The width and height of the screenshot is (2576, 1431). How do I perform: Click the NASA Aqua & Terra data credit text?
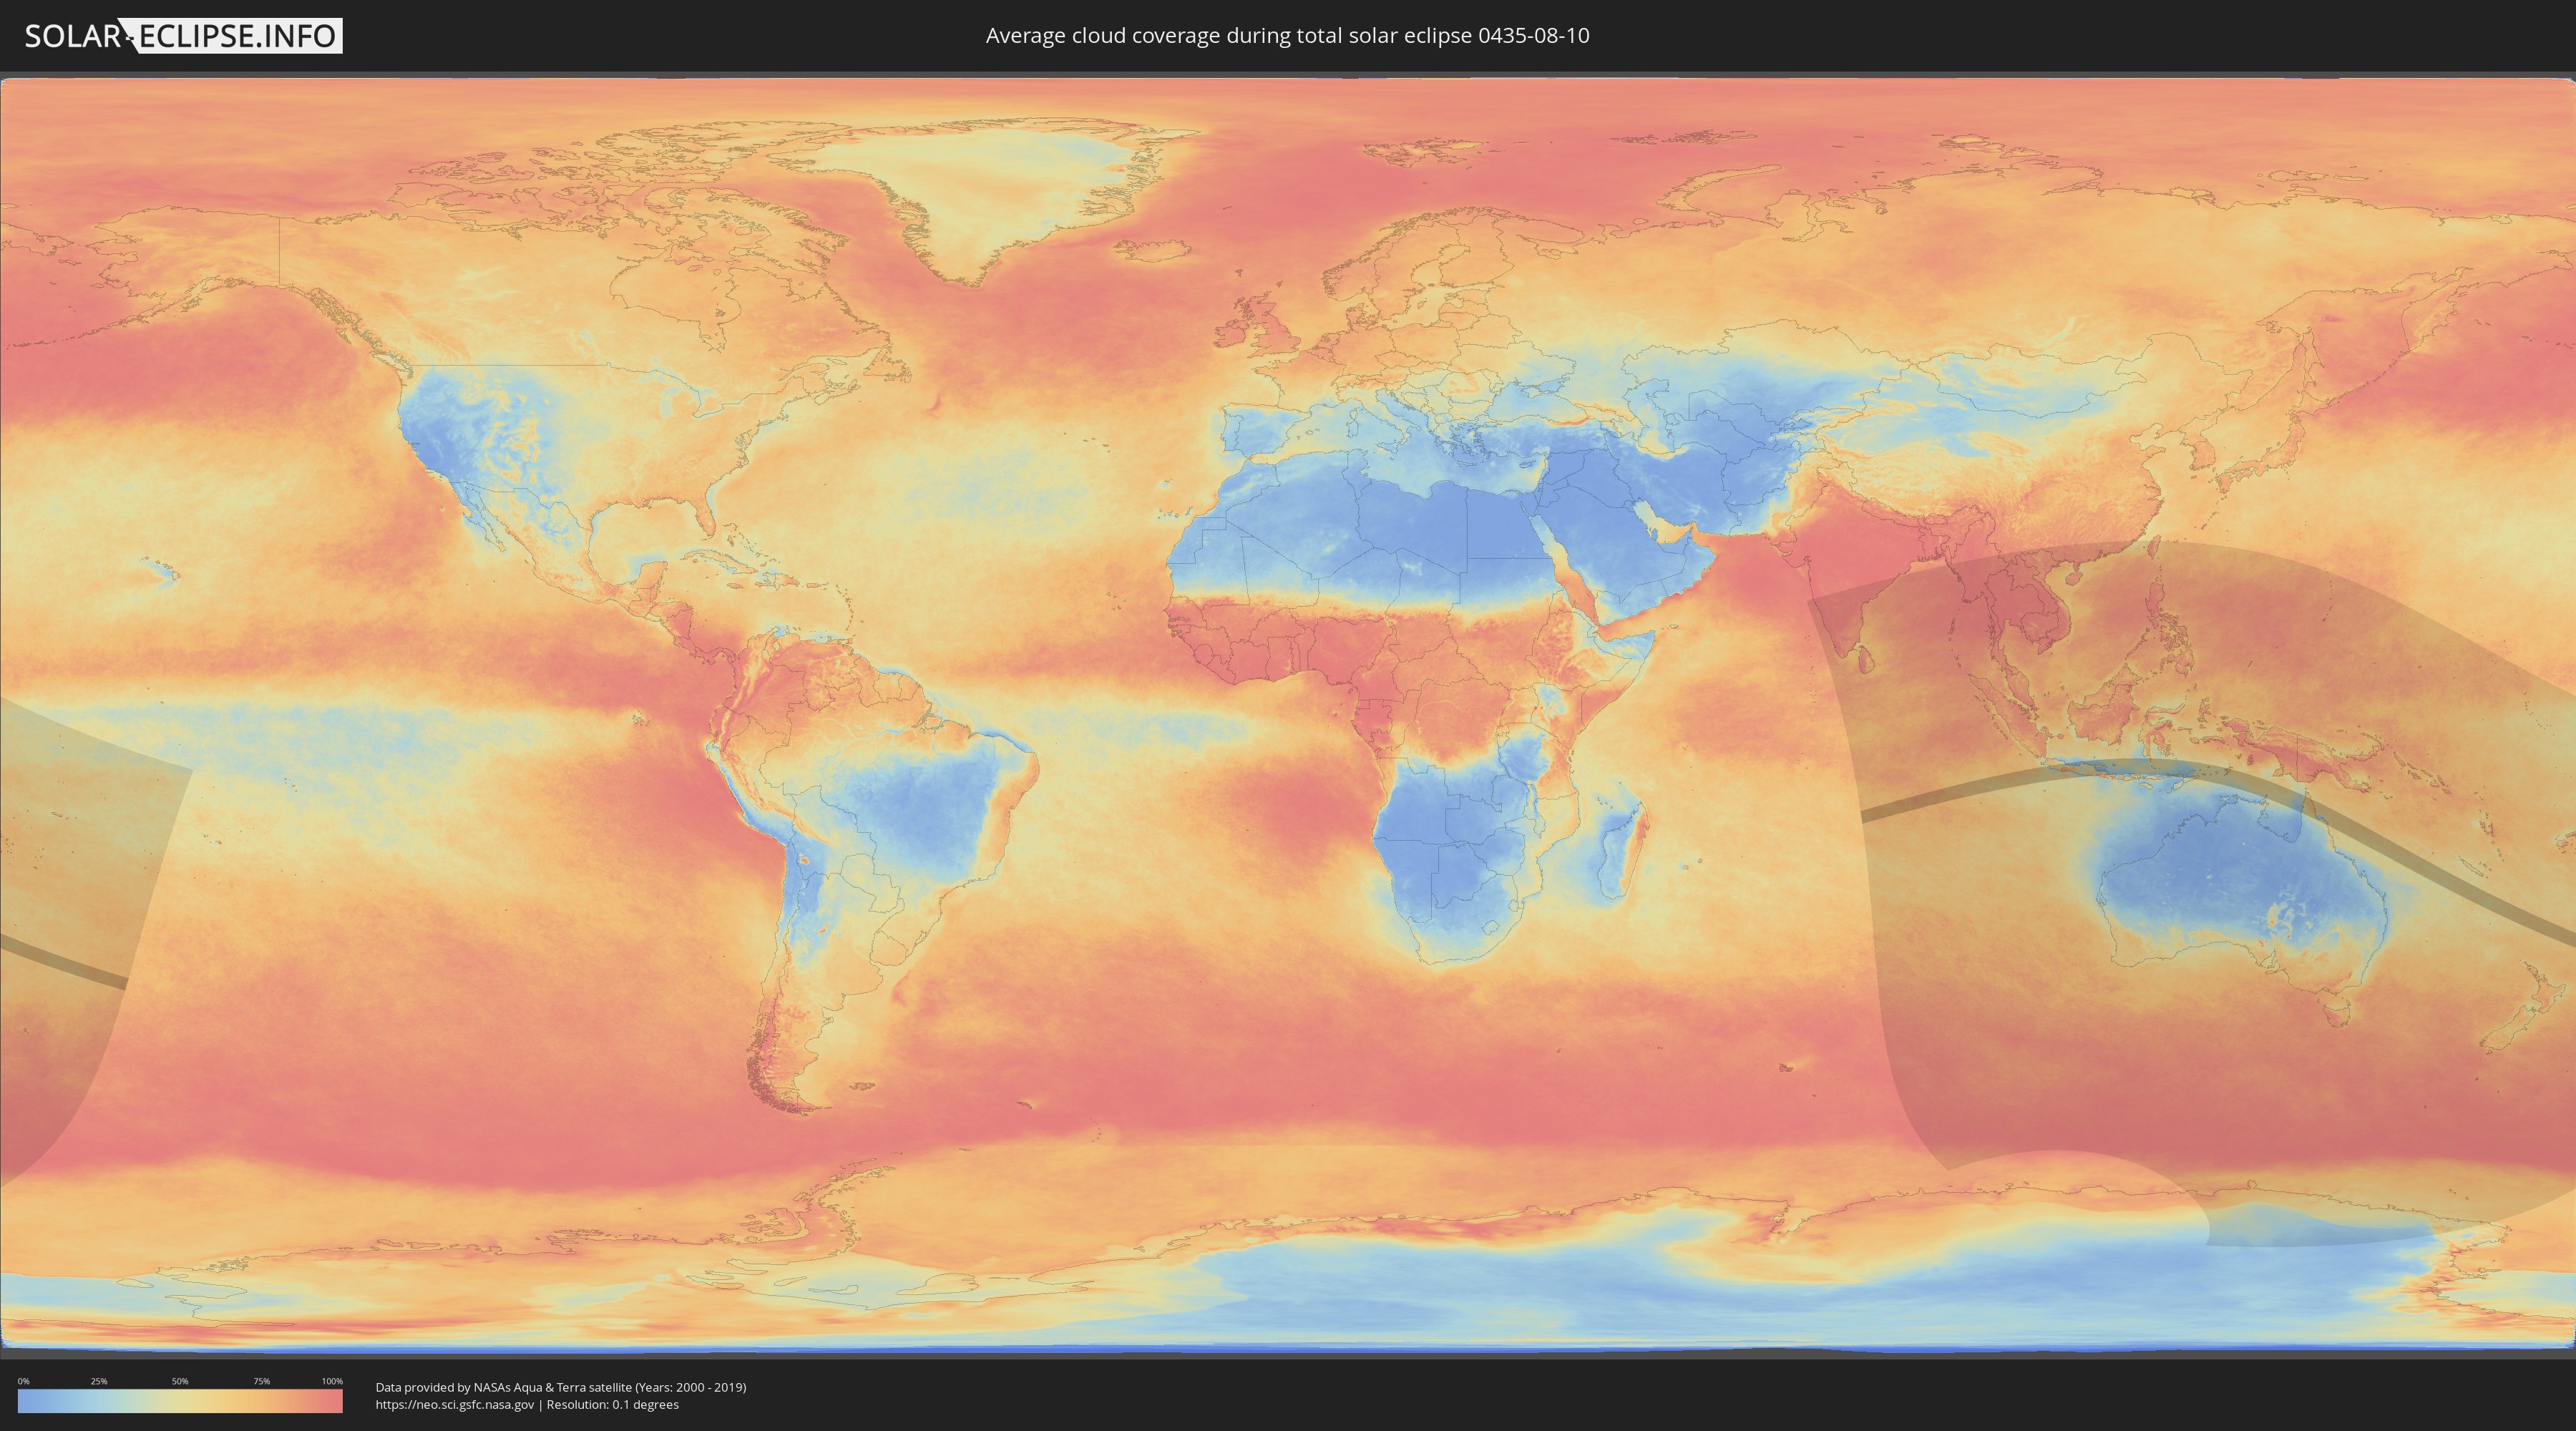pos(561,1387)
